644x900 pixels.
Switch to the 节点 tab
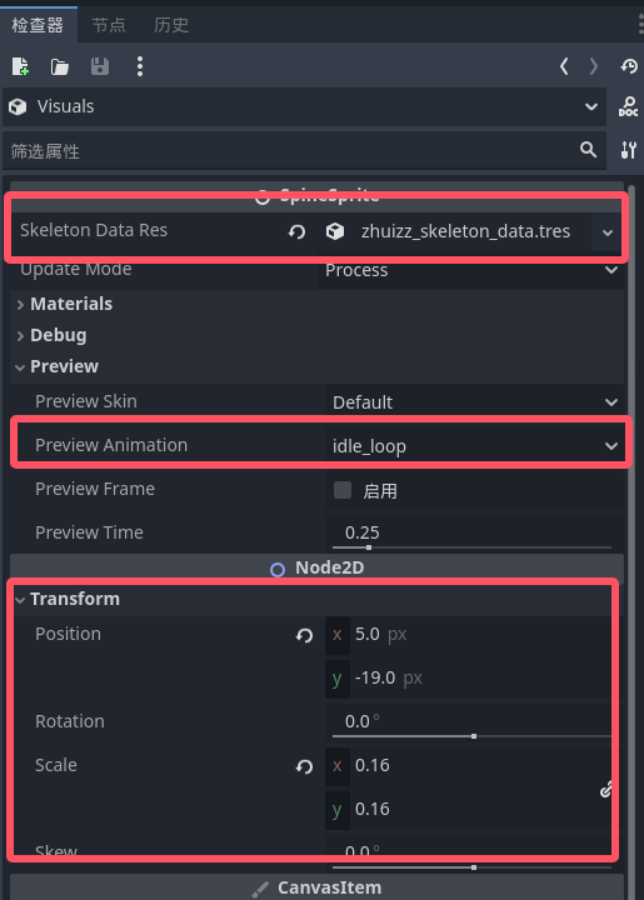pyautogui.click(x=108, y=25)
